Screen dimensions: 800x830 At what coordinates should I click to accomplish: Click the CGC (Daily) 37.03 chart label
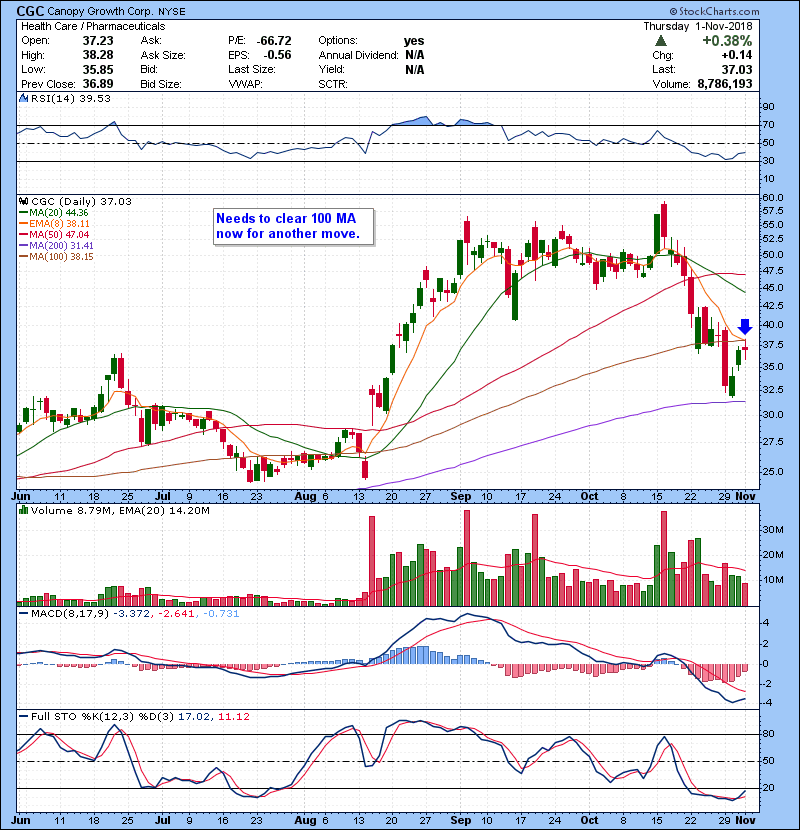(x=82, y=201)
